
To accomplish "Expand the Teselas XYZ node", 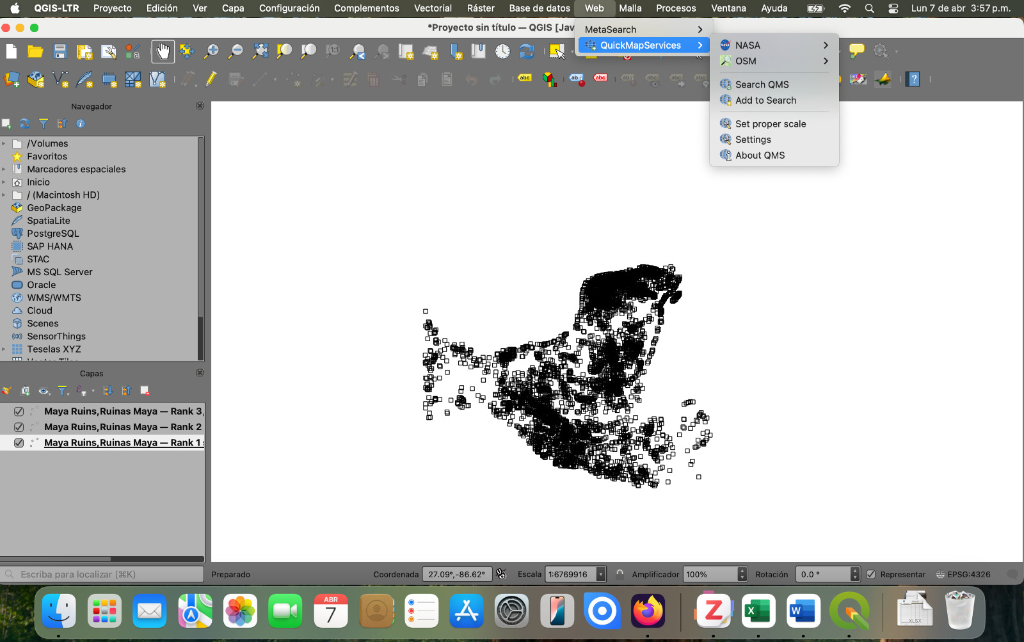I will pyautogui.click(x=4, y=349).
